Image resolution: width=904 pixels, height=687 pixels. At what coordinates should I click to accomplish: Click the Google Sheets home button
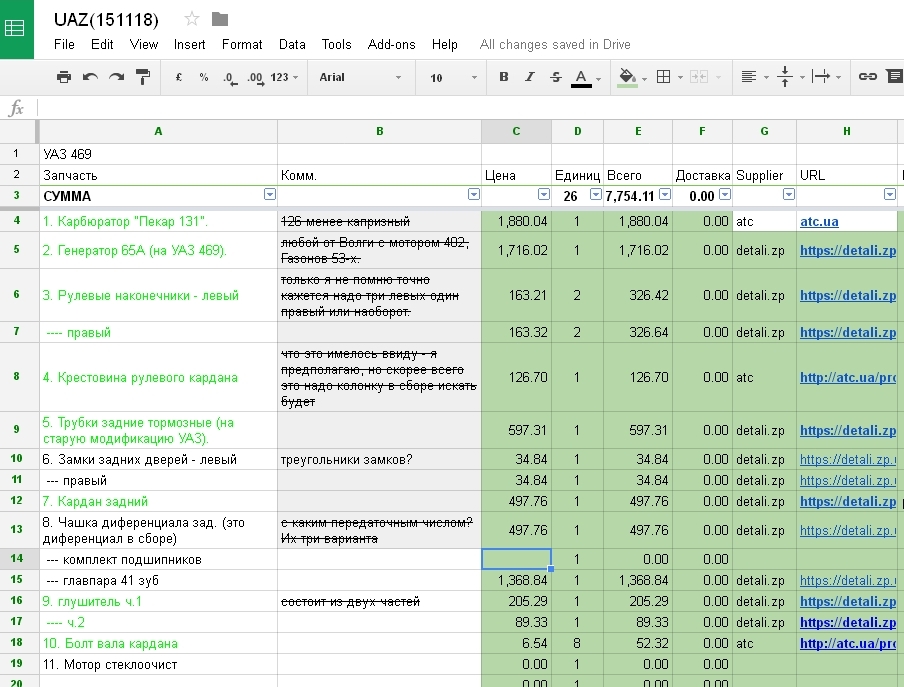(16, 28)
